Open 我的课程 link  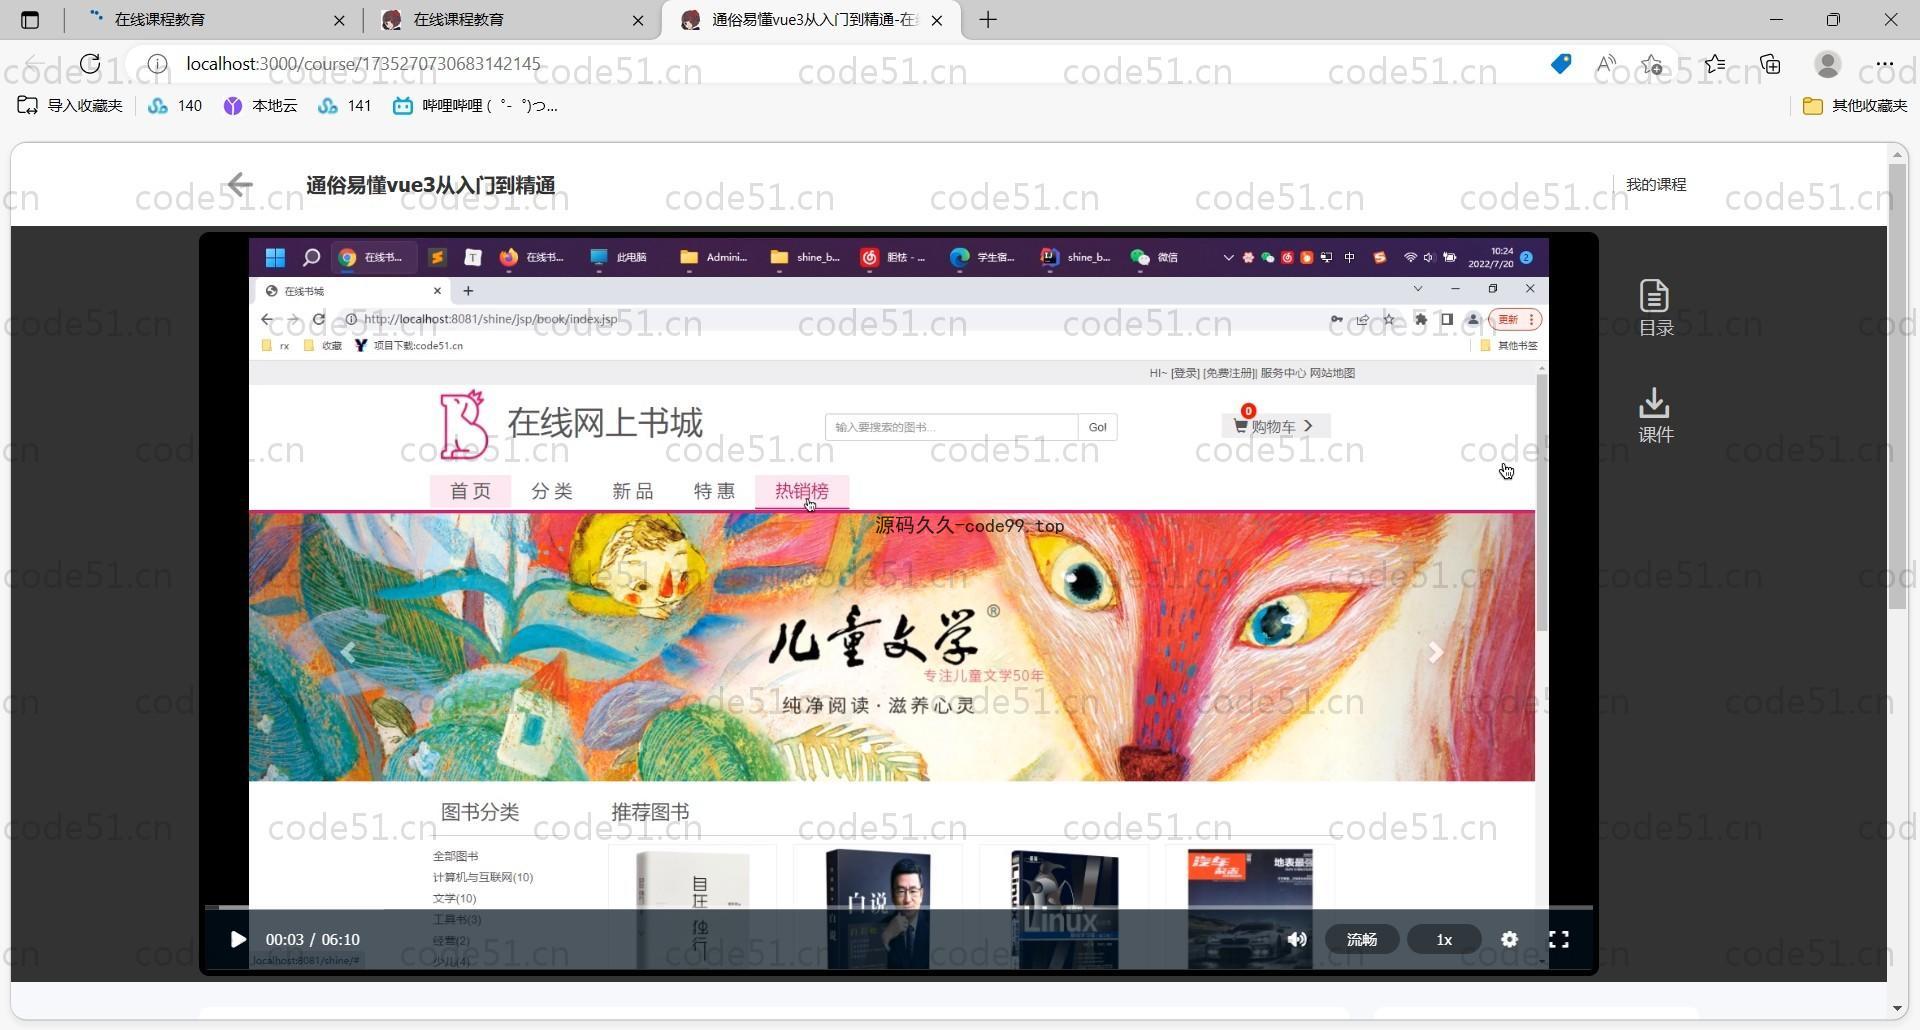pos(1656,185)
